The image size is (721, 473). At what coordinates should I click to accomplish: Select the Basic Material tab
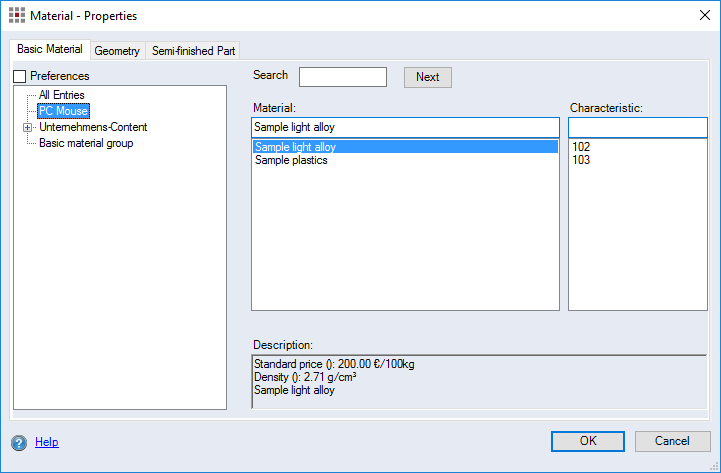(50, 49)
